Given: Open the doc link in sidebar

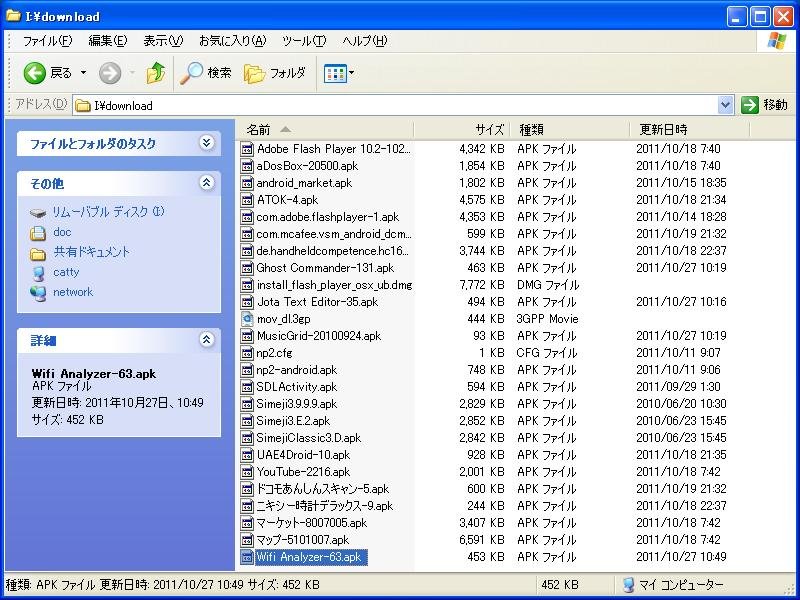Looking at the screenshot, I should [62, 232].
